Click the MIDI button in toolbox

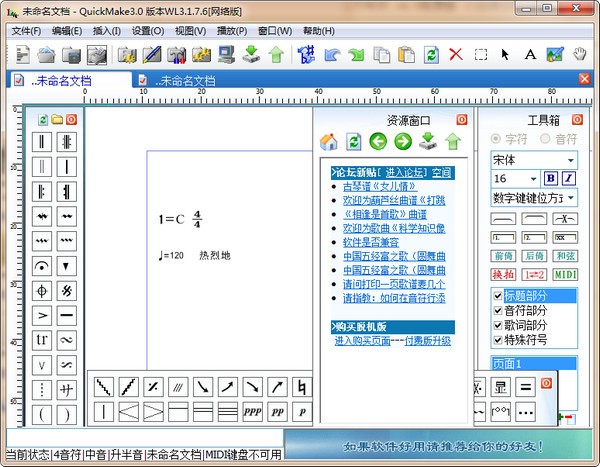(x=565, y=274)
